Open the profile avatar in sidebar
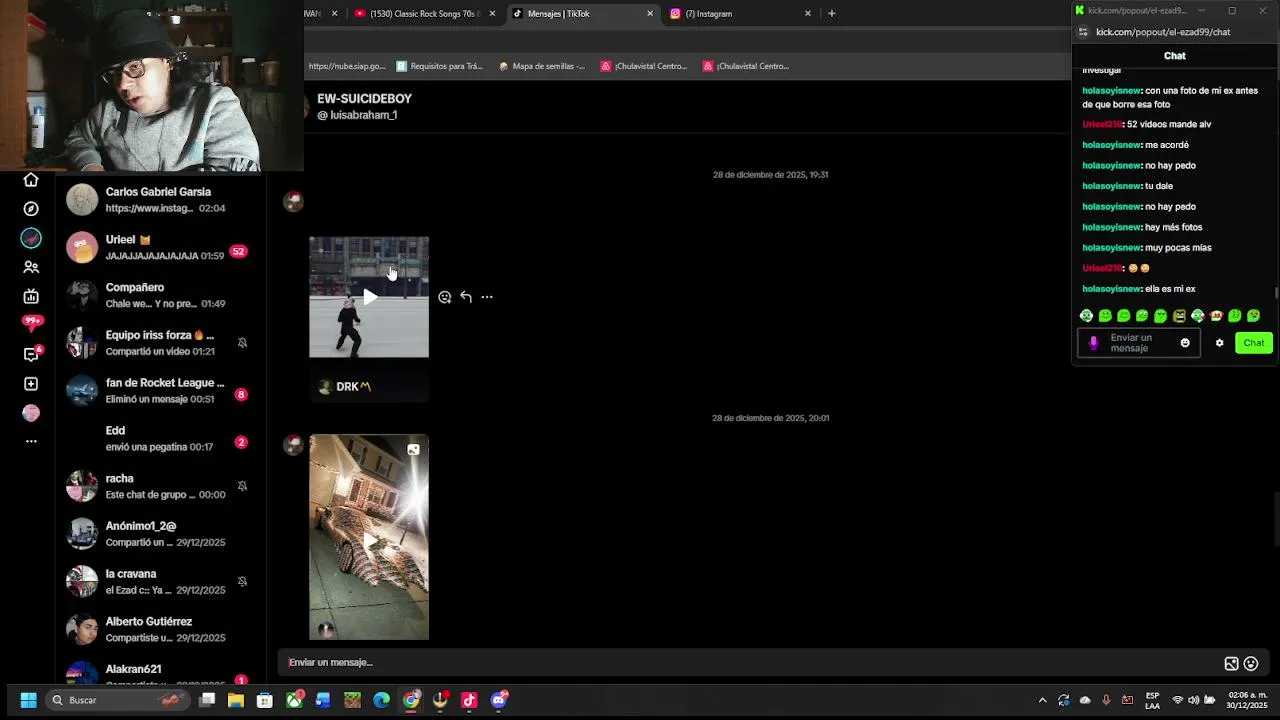 31,413
